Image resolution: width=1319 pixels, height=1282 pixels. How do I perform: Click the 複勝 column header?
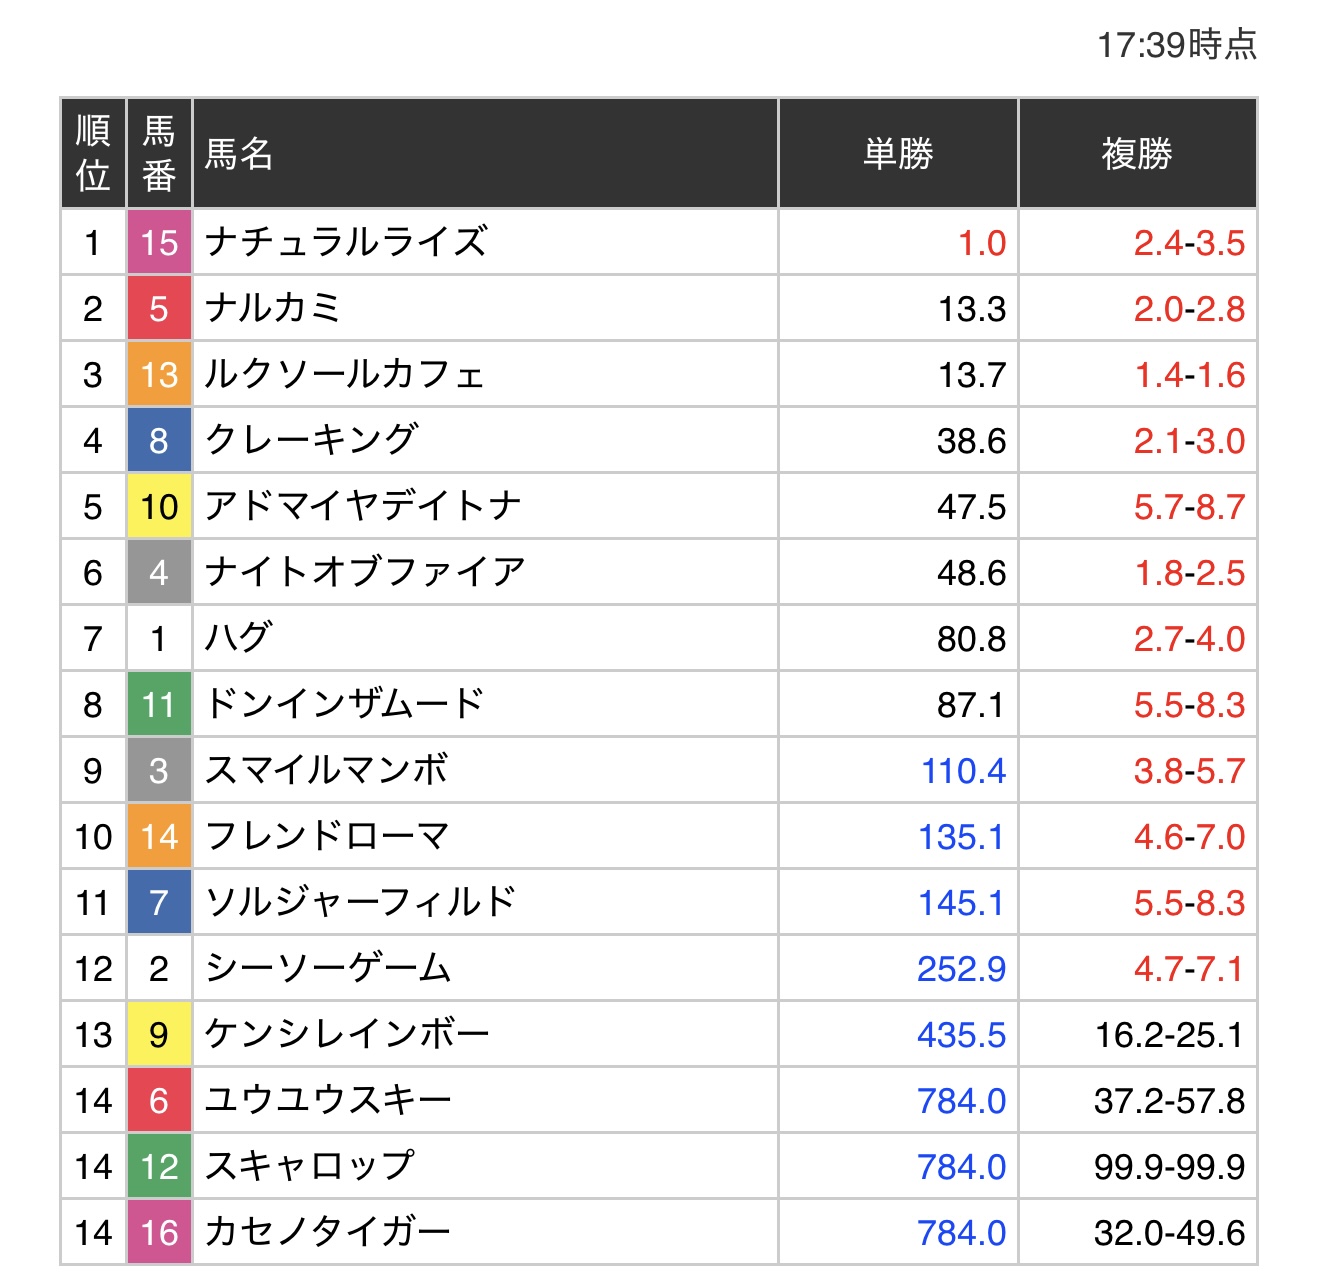(x=1137, y=154)
